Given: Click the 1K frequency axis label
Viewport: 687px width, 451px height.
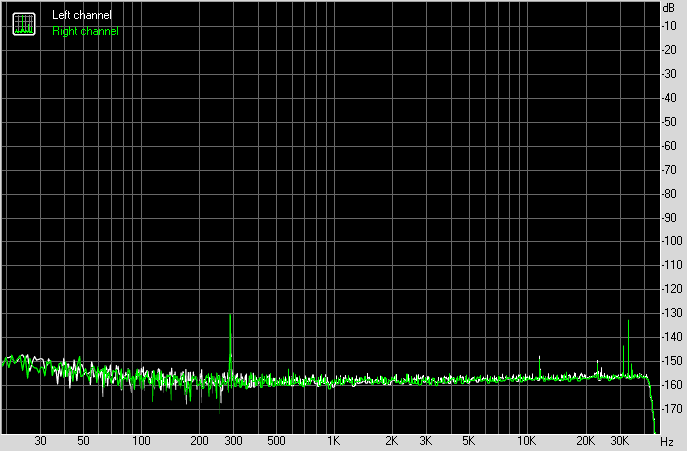Looking at the screenshot, I should point(333,441).
